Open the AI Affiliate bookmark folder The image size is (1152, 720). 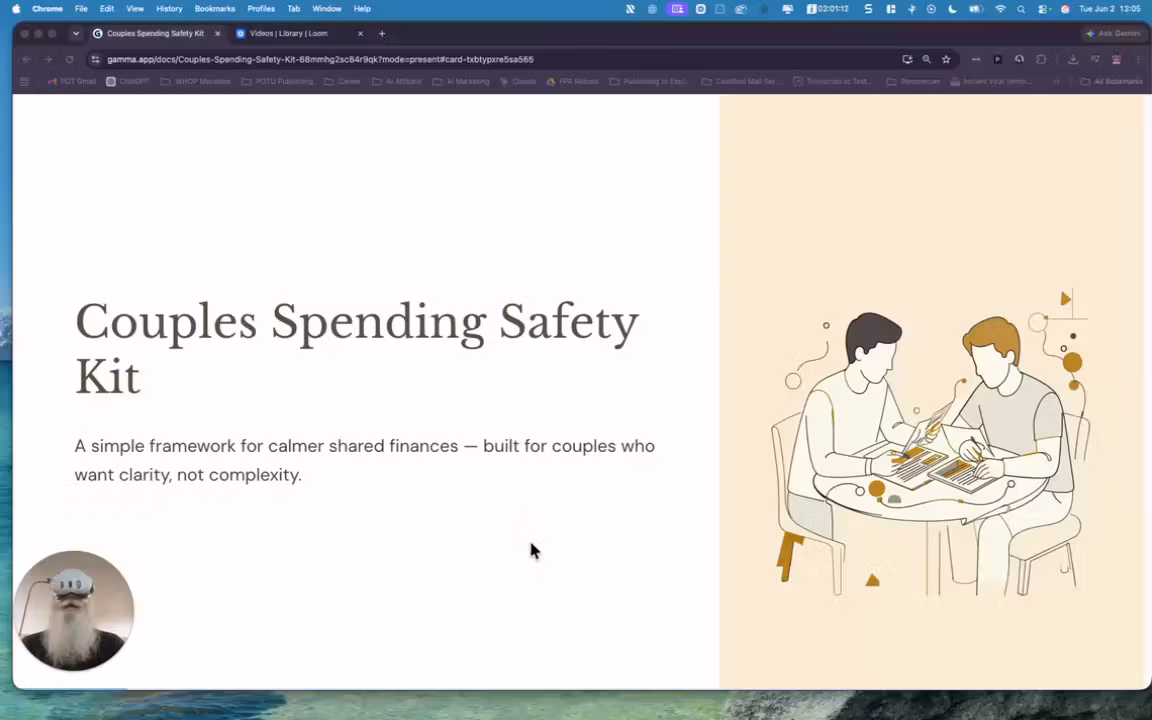(397, 82)
